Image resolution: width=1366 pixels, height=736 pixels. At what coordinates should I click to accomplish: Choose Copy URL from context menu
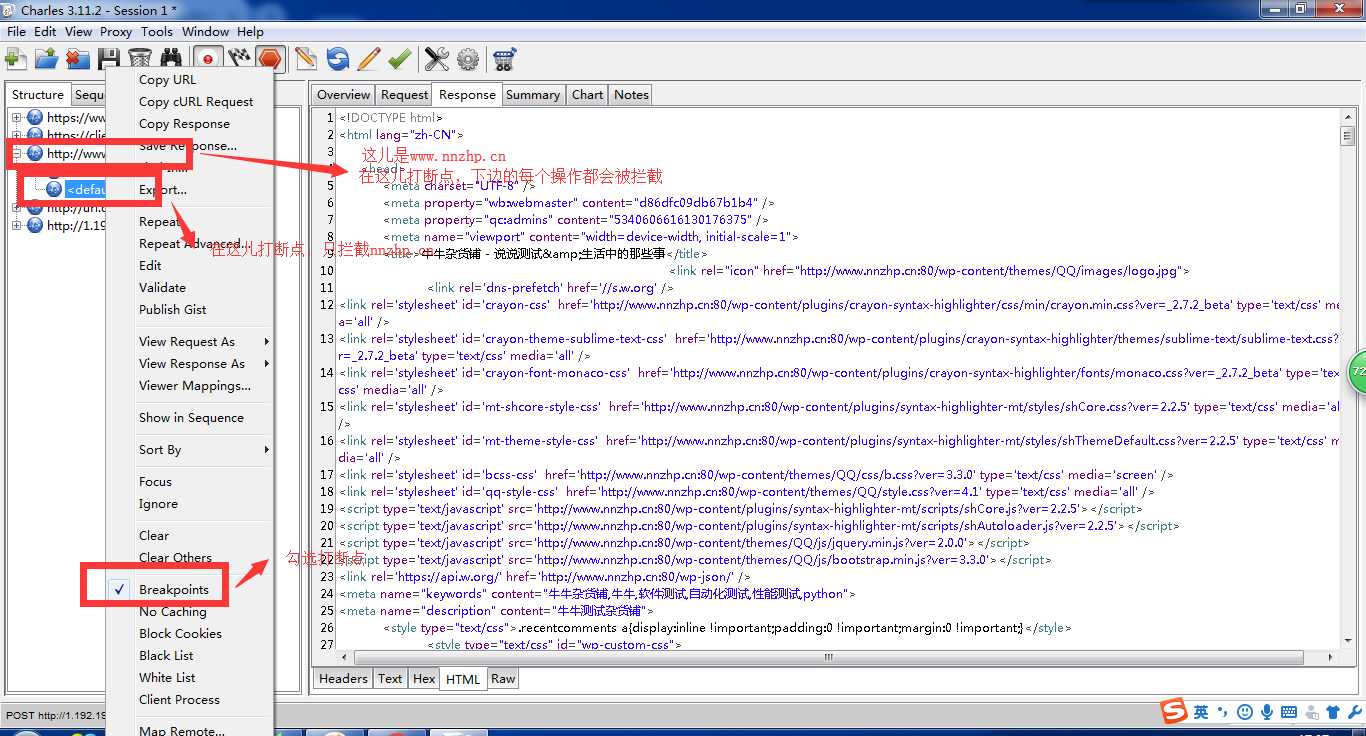168,79
